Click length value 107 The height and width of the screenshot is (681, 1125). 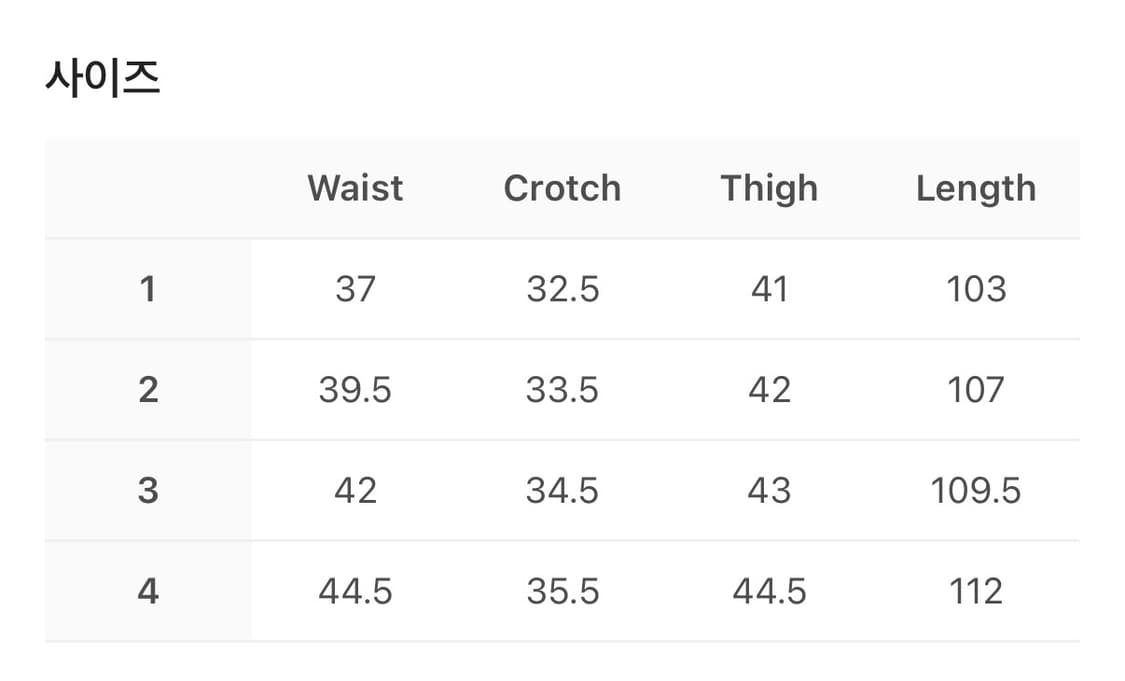pyautogui.click(x=976, y=390)
